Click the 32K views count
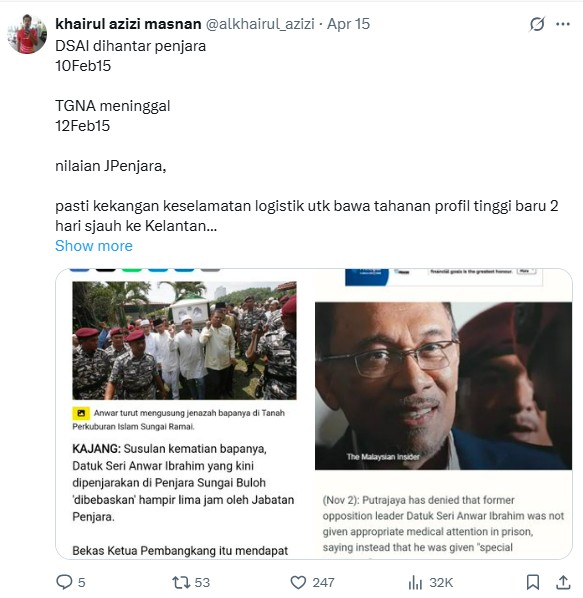The height and width of the screenshot is (598, 583). point(441,583)
